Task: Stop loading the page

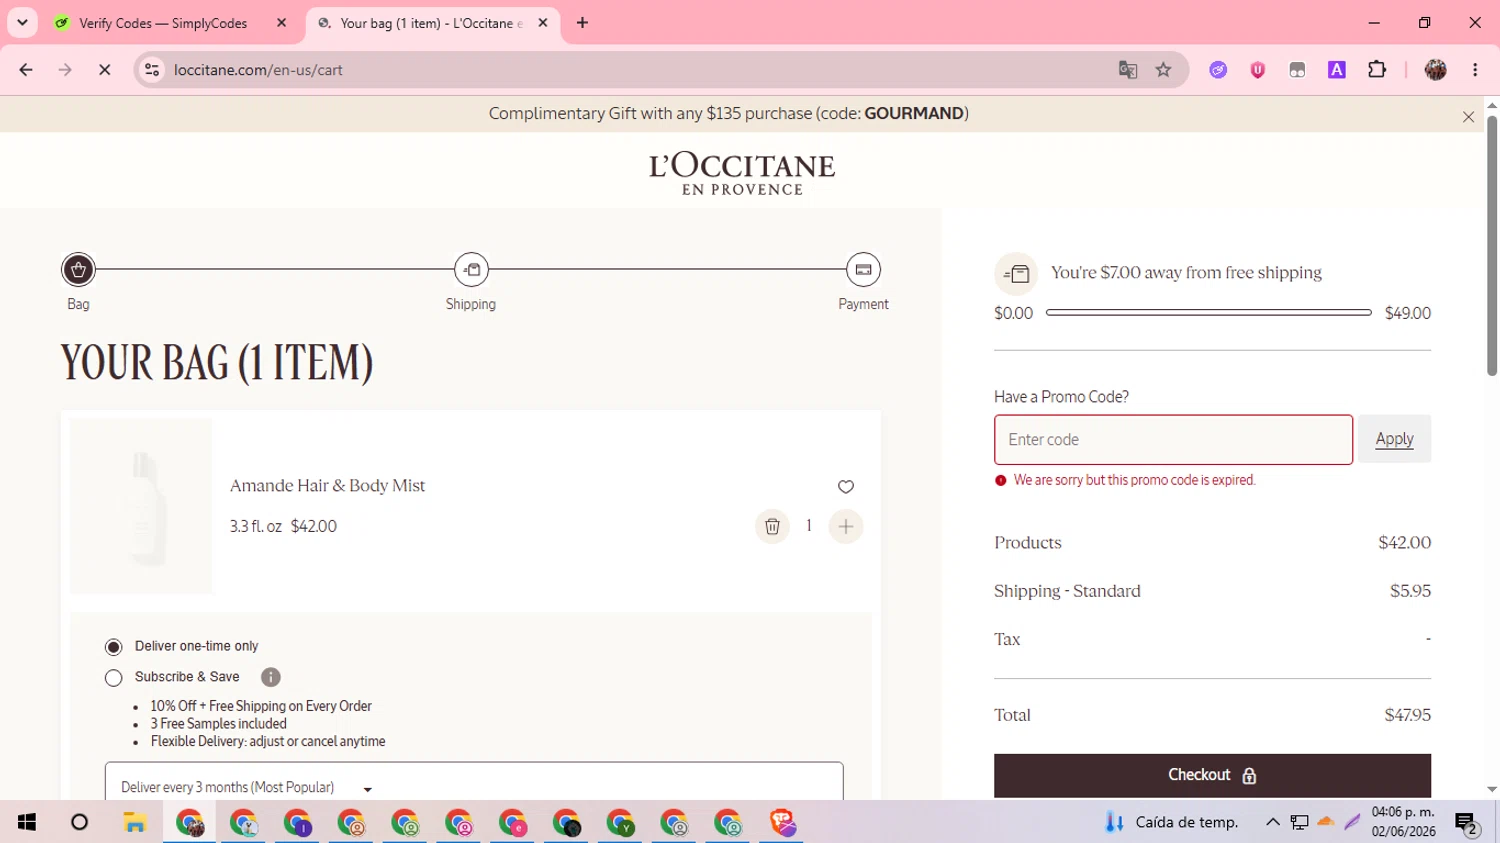Action: click(x=104, y=70)
